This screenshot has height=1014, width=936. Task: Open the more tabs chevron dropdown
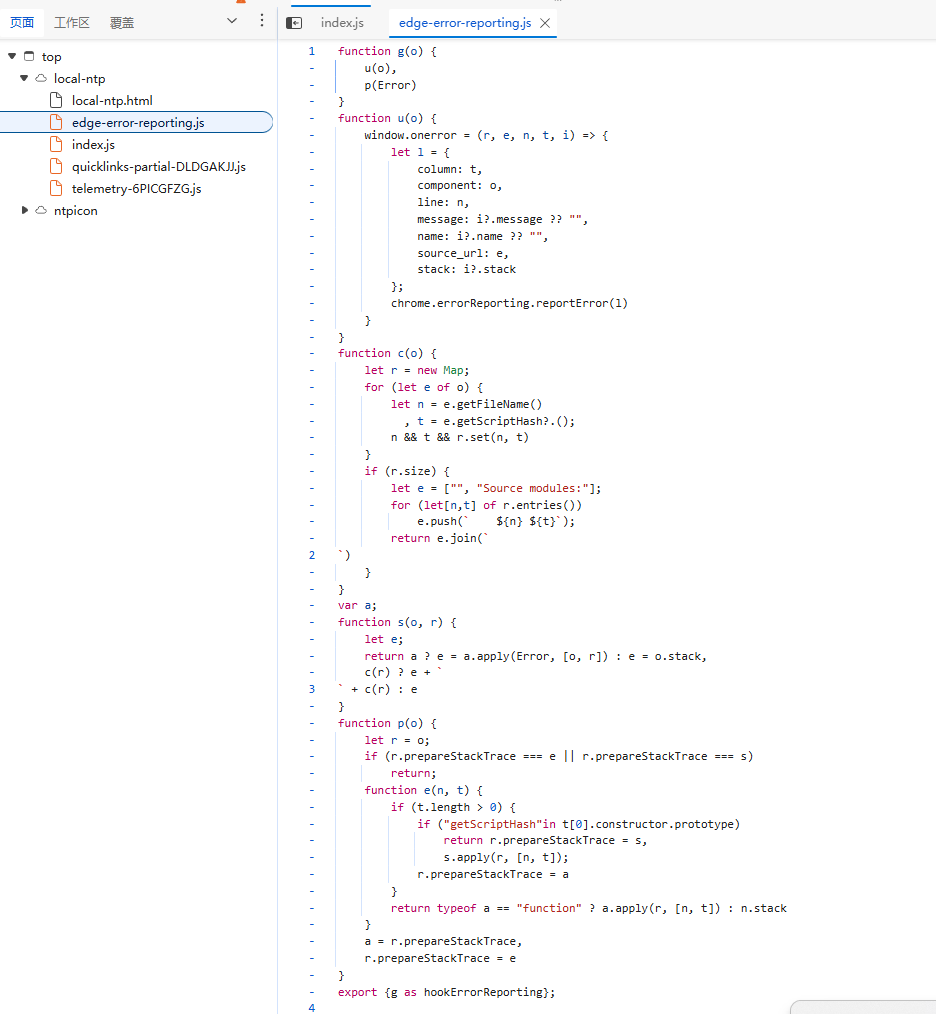pyautogui.click(x=232, y=21)
